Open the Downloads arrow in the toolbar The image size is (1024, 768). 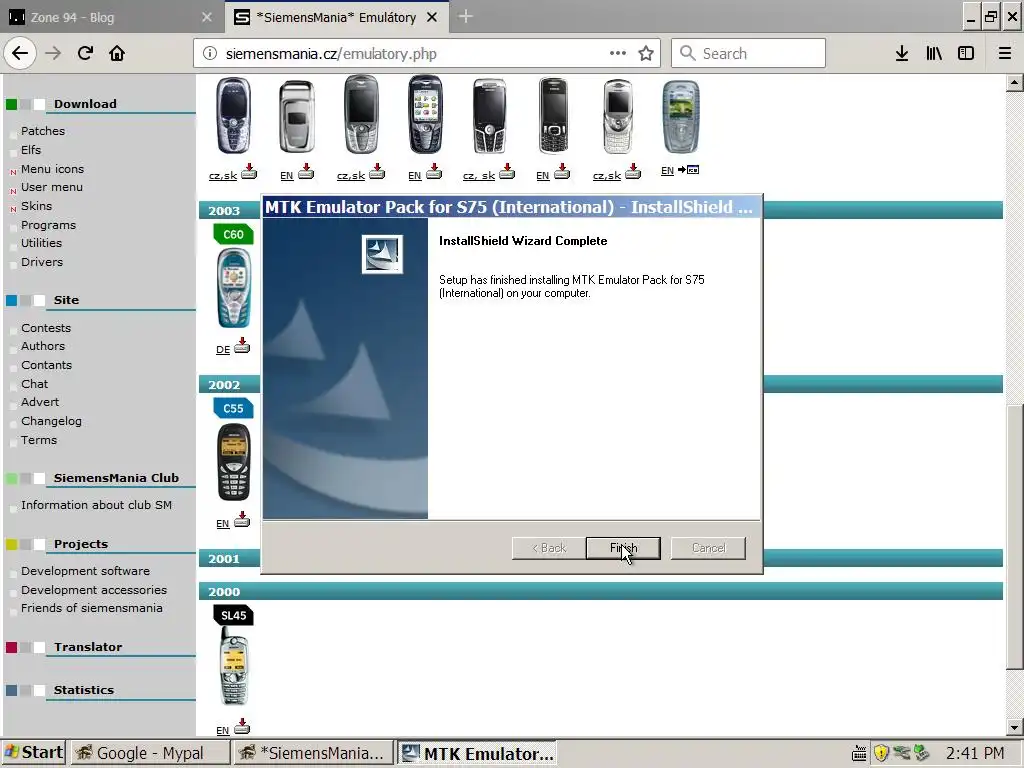pyautogui.click(x=902, y=54)
